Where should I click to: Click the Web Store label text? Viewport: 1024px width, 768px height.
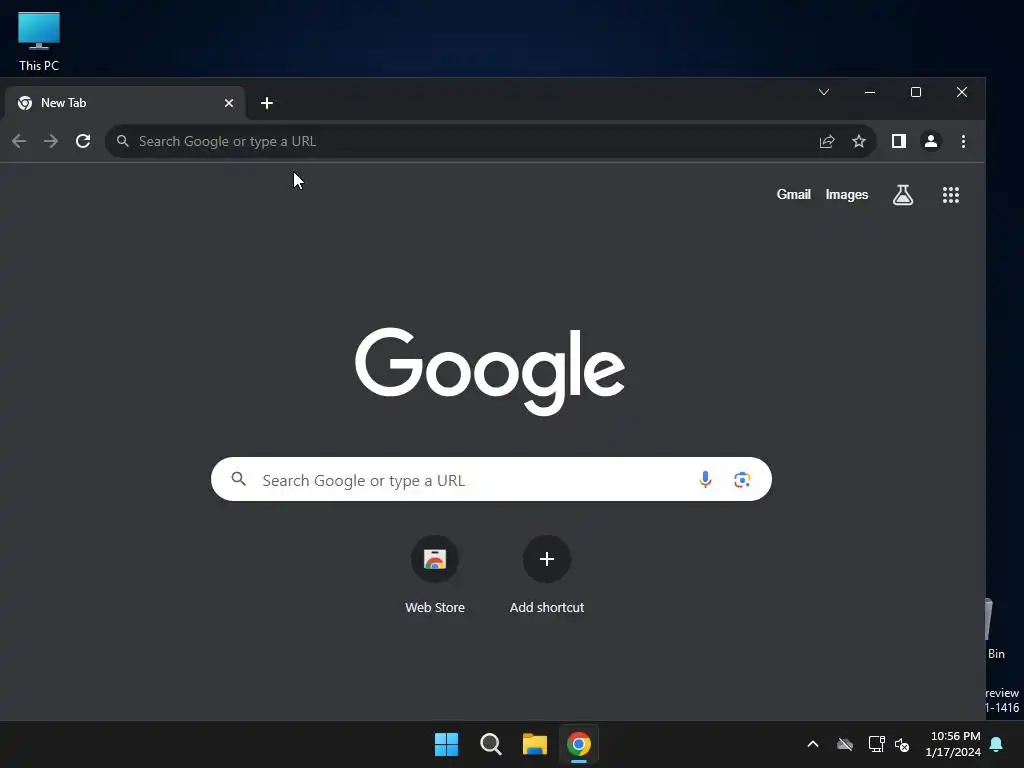coord(435,607)
